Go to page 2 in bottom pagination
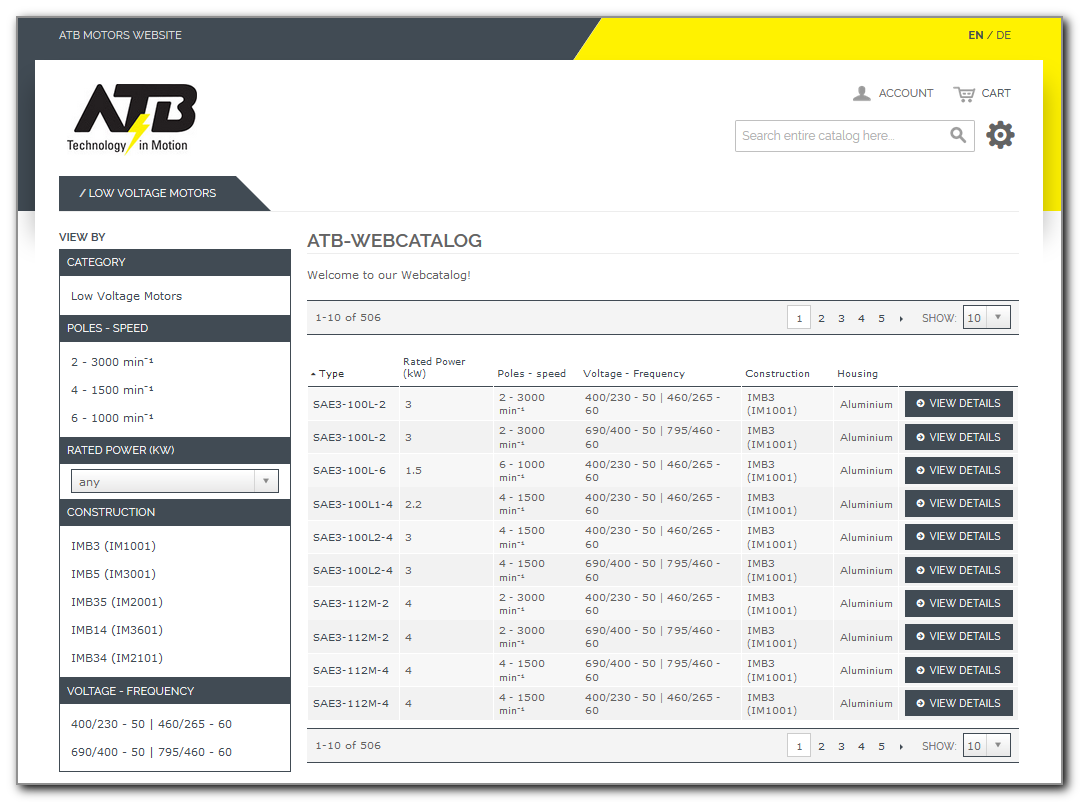This screenshot has height=802, width=1080. [821, 746]
